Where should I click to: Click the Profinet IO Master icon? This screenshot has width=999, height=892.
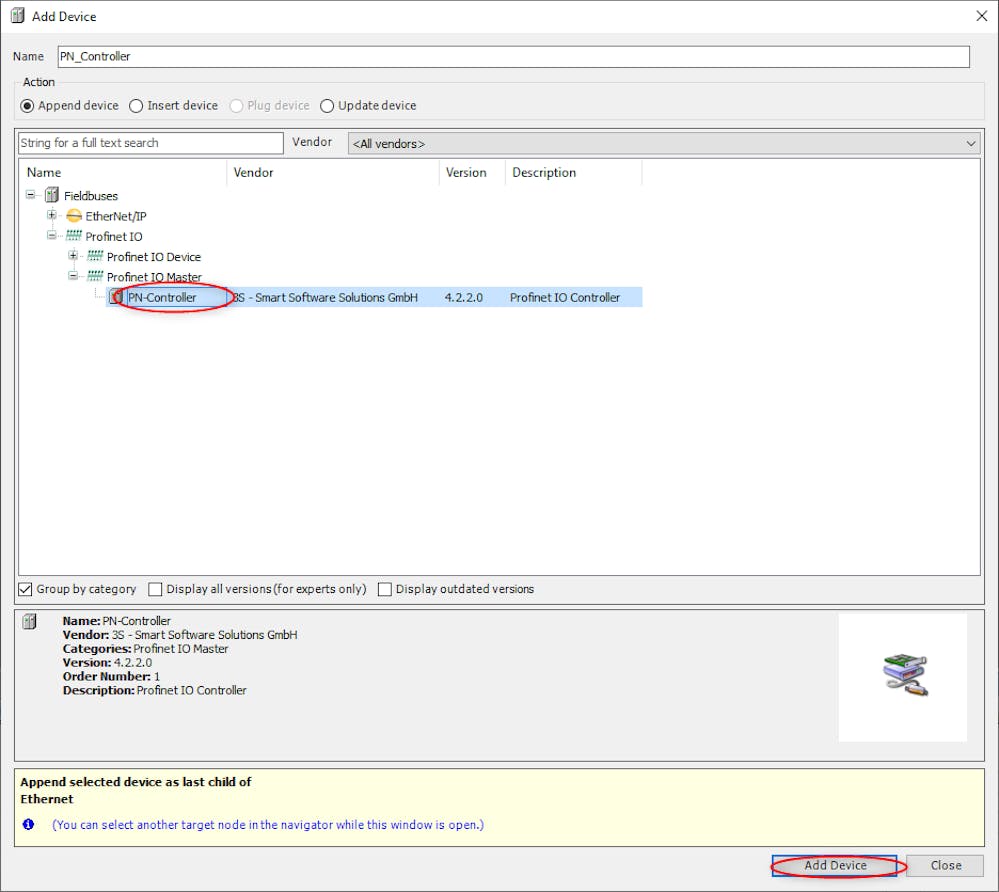pyautogui.click(x=95, y=277)
